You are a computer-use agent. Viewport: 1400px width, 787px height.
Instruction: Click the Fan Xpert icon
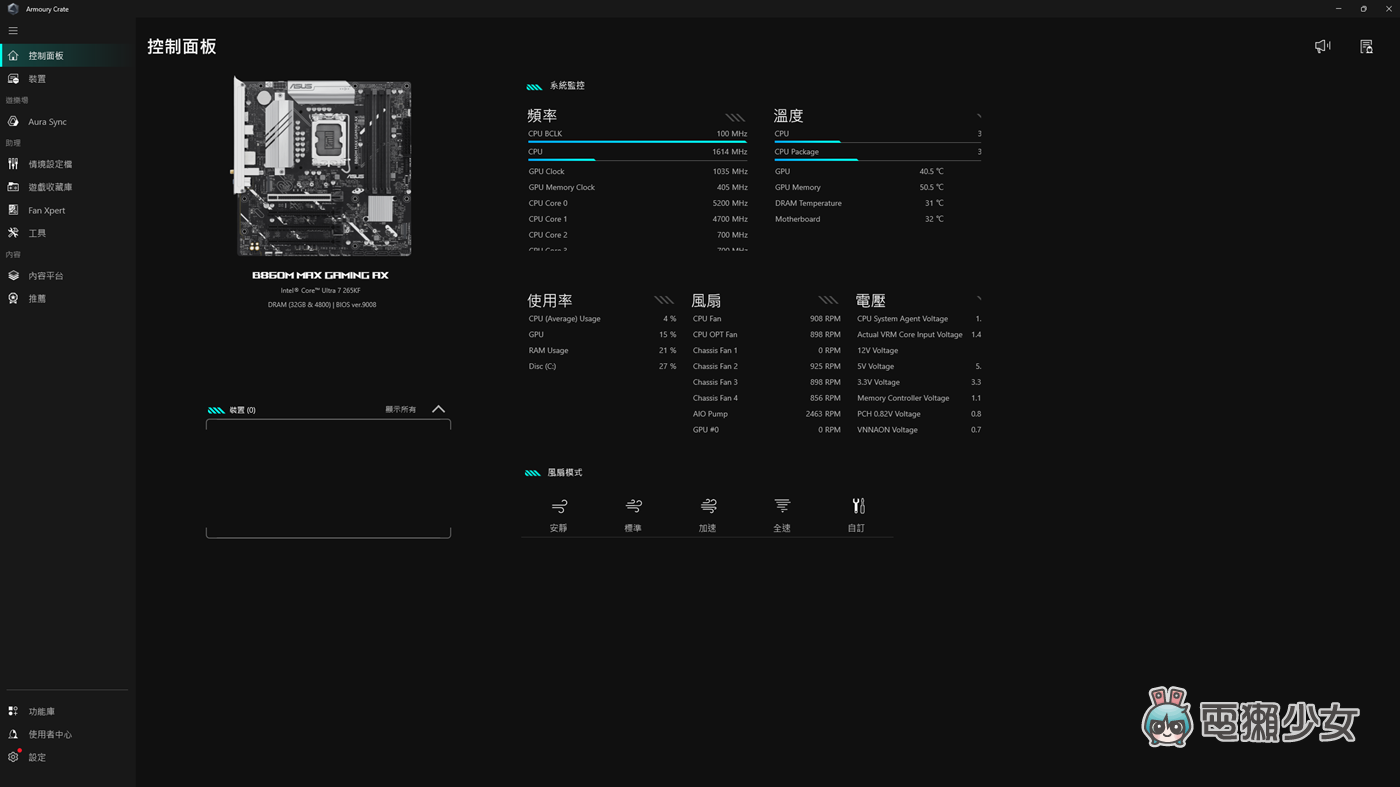[x=13, y=210]
